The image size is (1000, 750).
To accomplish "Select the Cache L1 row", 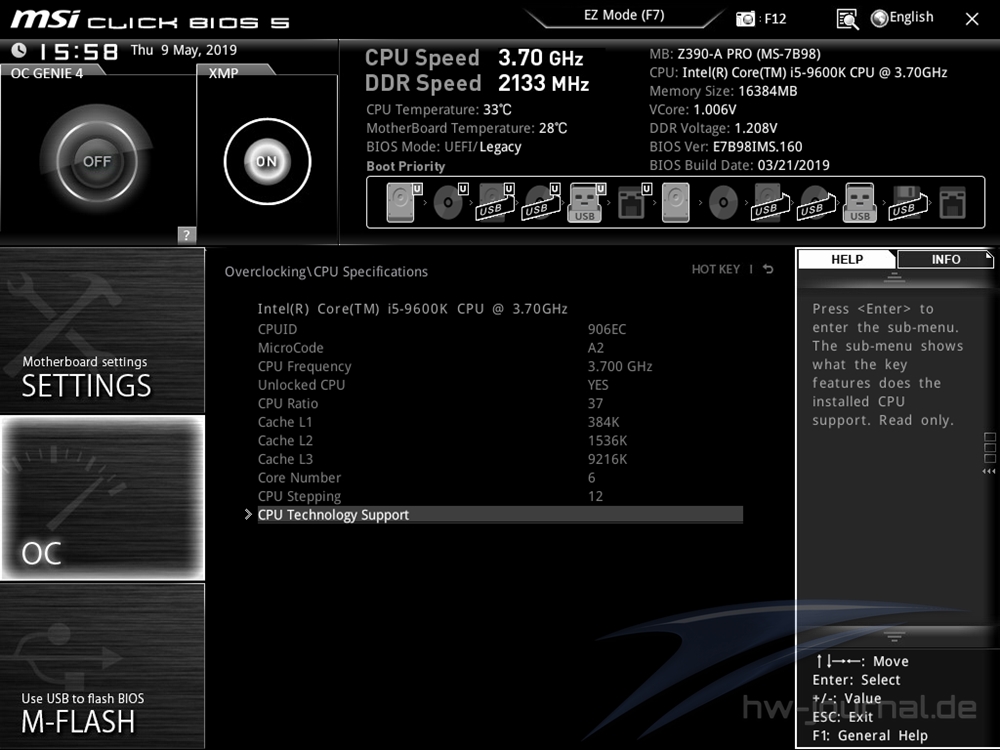I will (500, 422).
